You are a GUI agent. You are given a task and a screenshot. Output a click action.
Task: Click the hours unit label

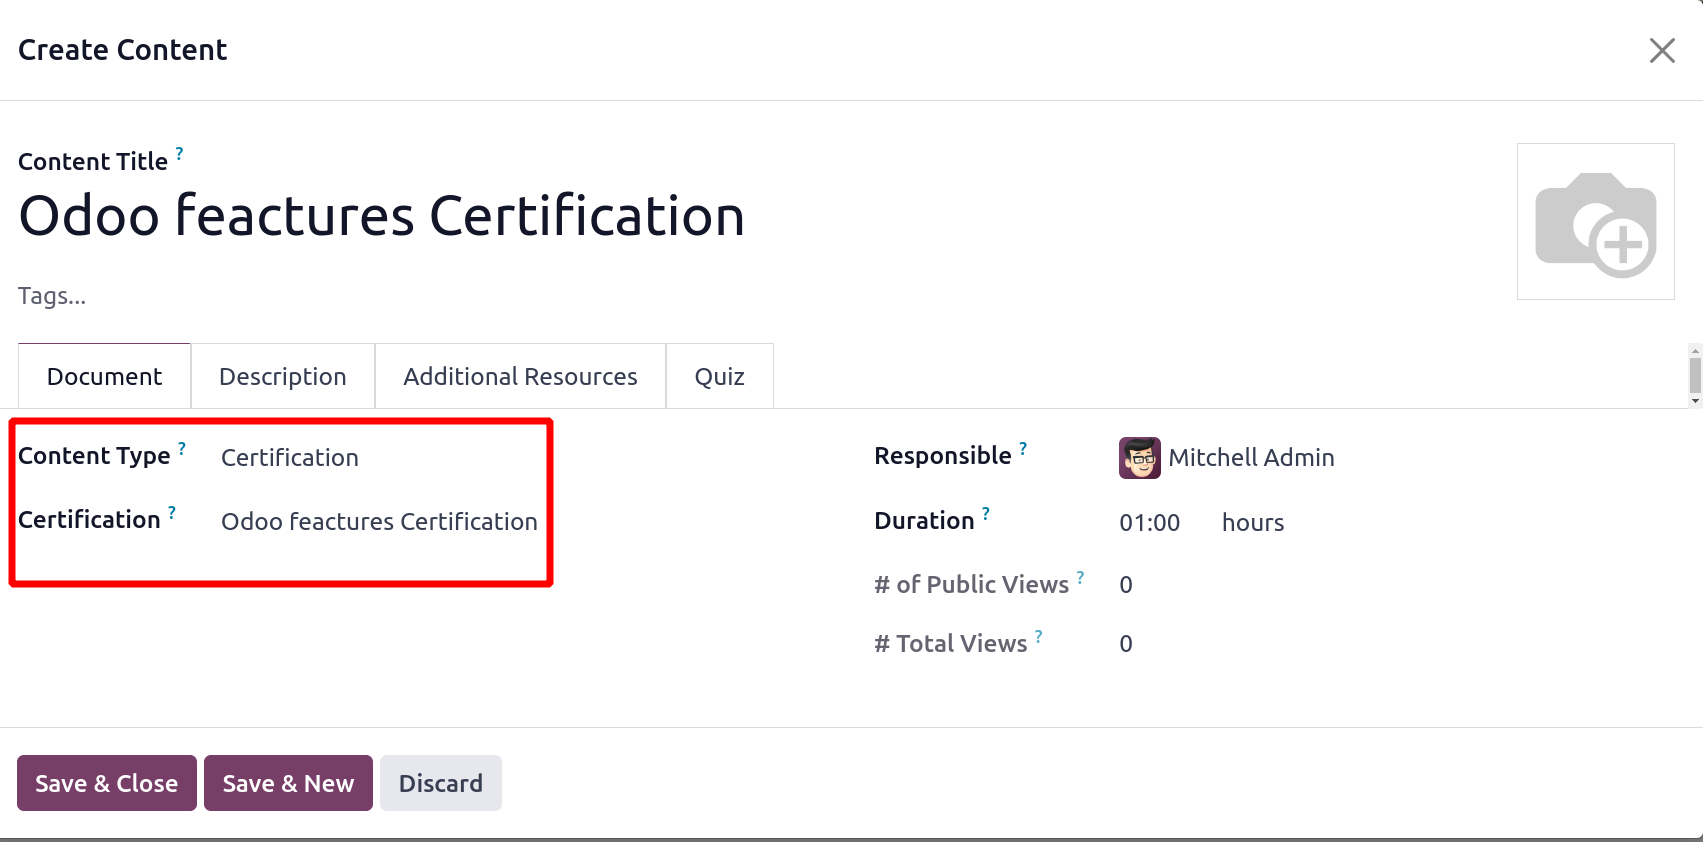[x=1253, y=523]
